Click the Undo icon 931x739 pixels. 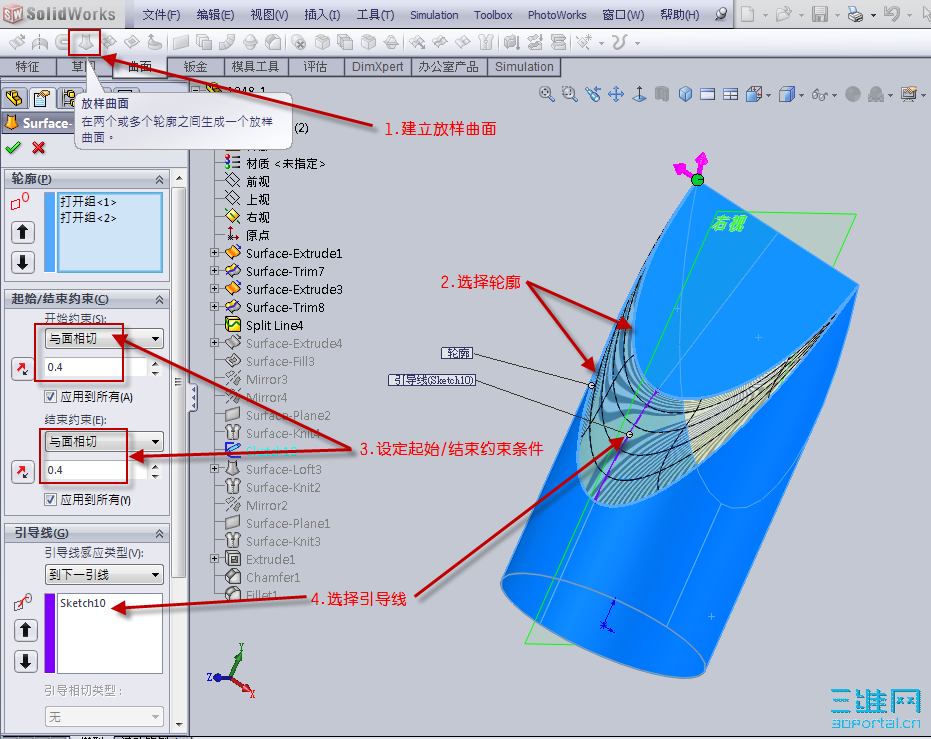tap(891, 14)
